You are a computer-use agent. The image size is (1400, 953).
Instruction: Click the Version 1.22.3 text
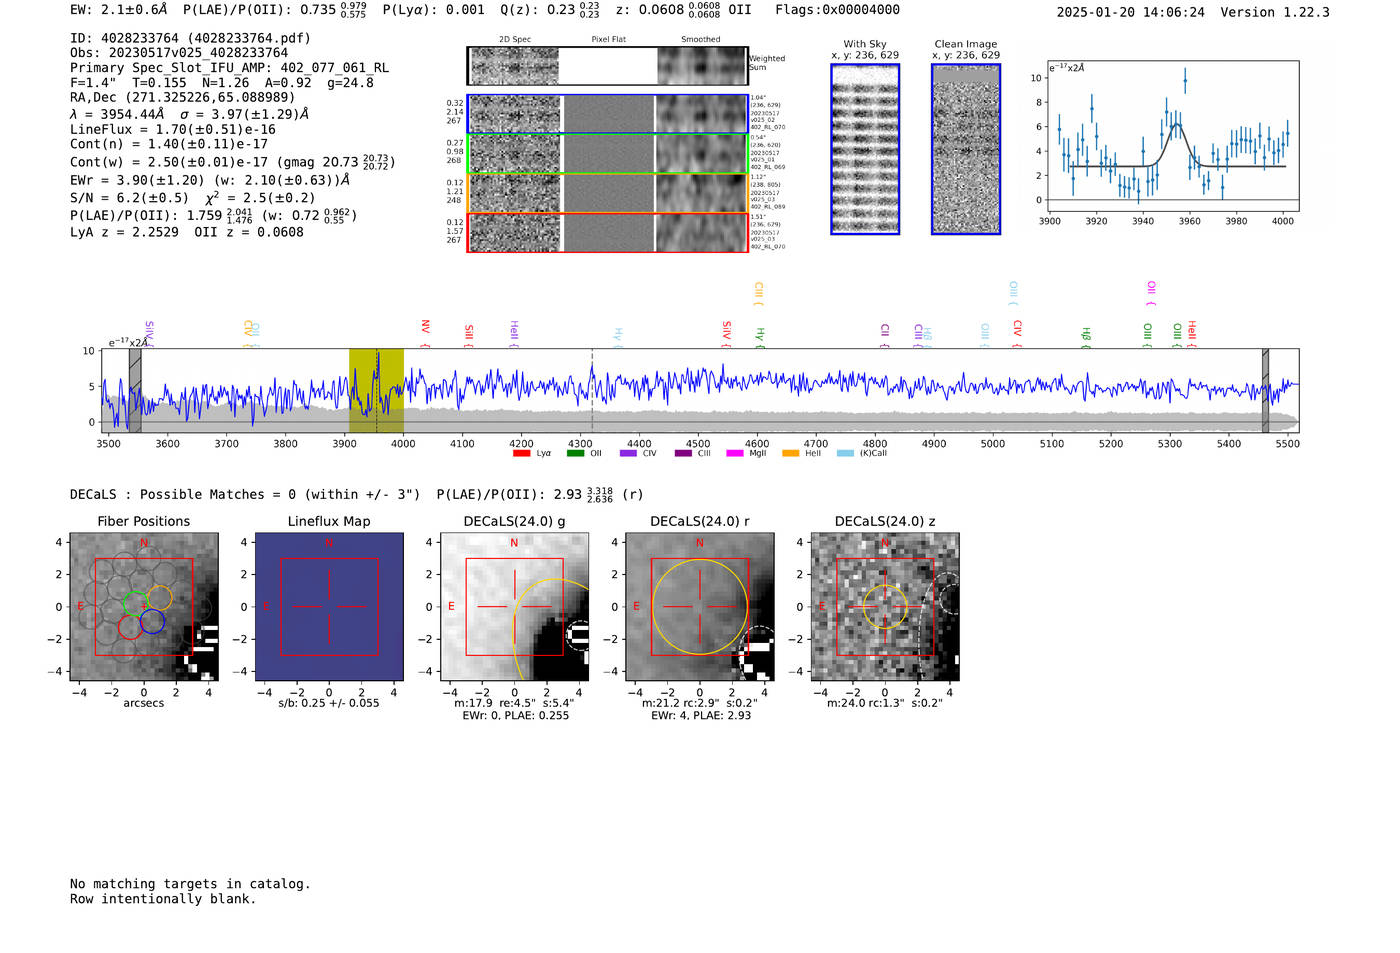click(x=1275, y=12)
